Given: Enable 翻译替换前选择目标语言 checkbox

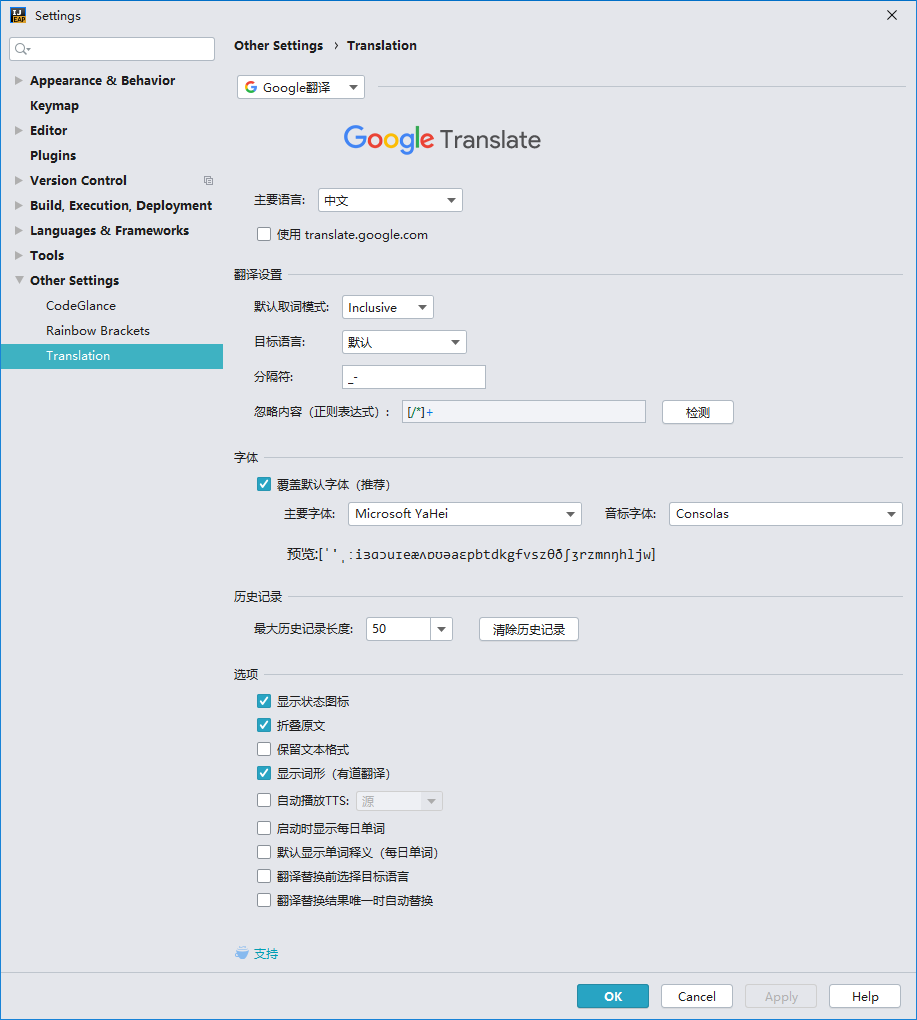Looking at the screenshot, I should point(264,876).
